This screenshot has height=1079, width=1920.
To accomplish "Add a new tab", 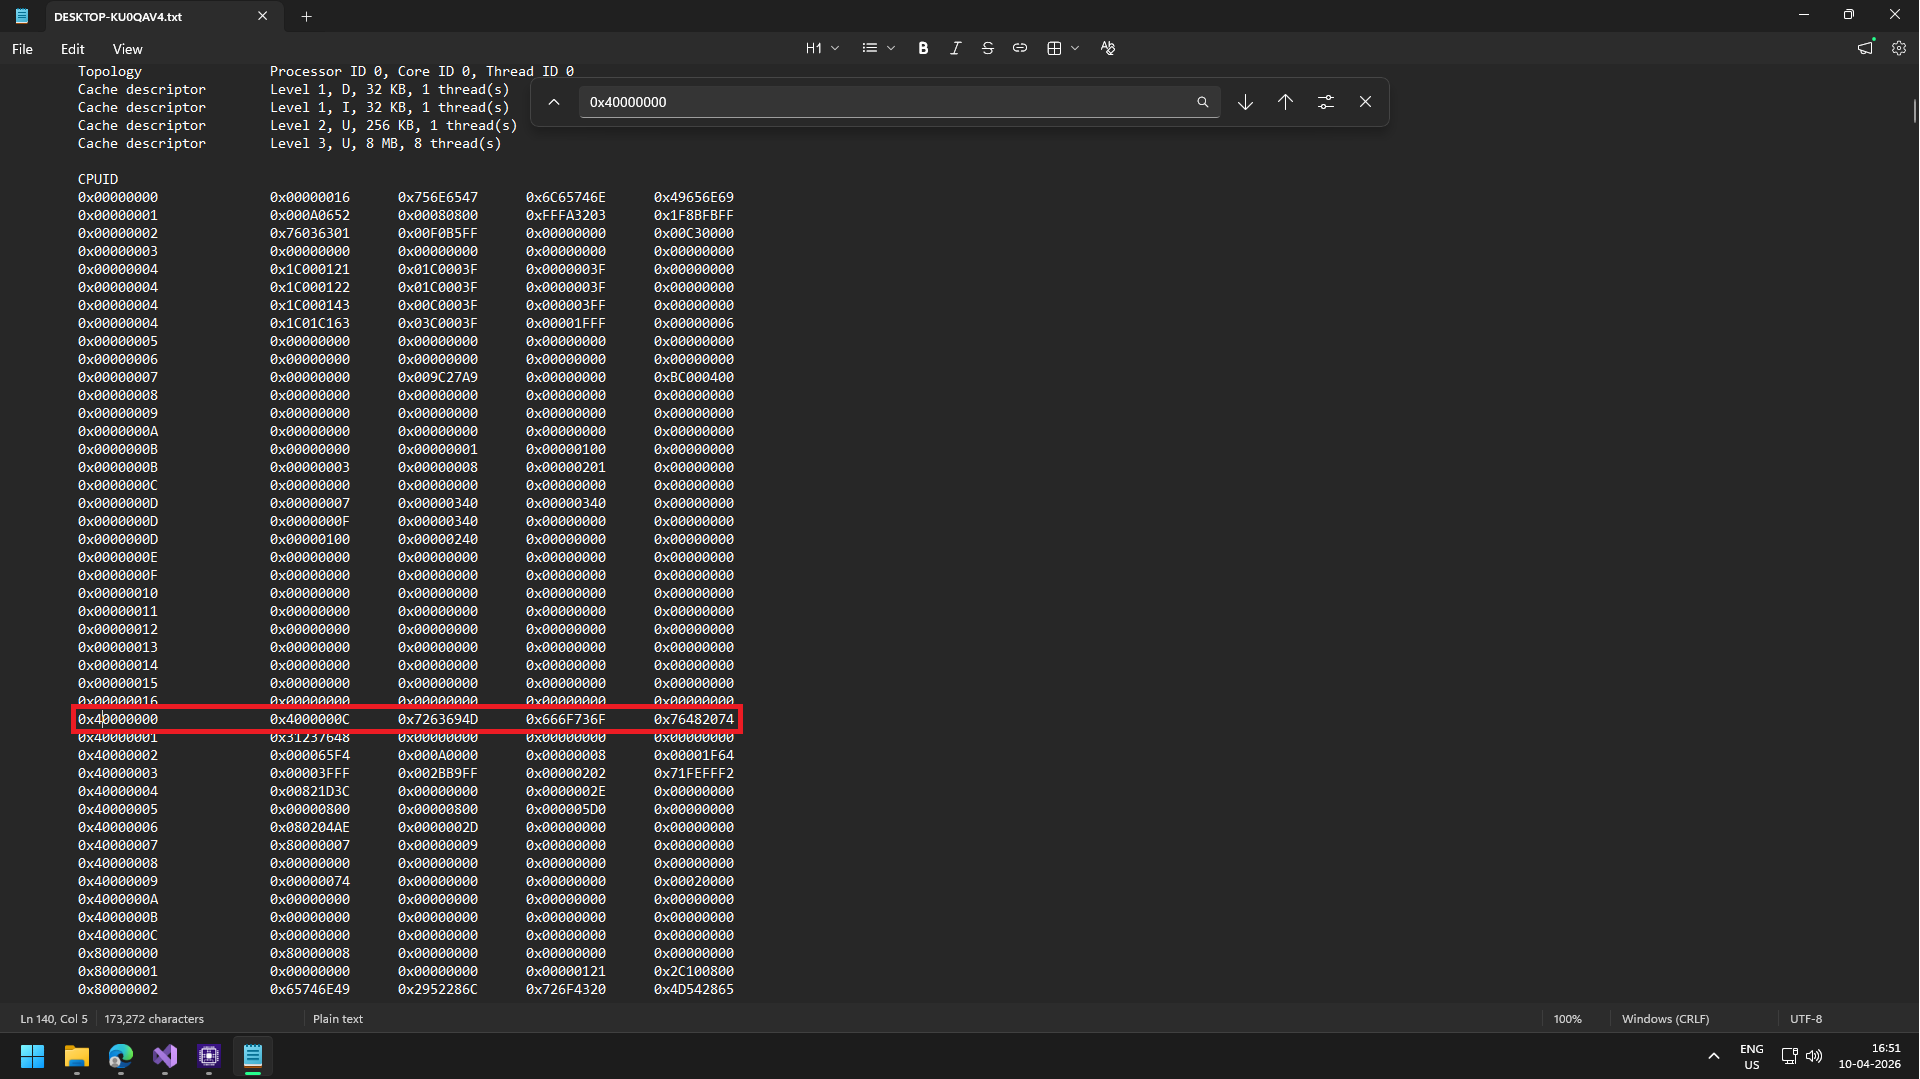I will (x=307, y=16).
